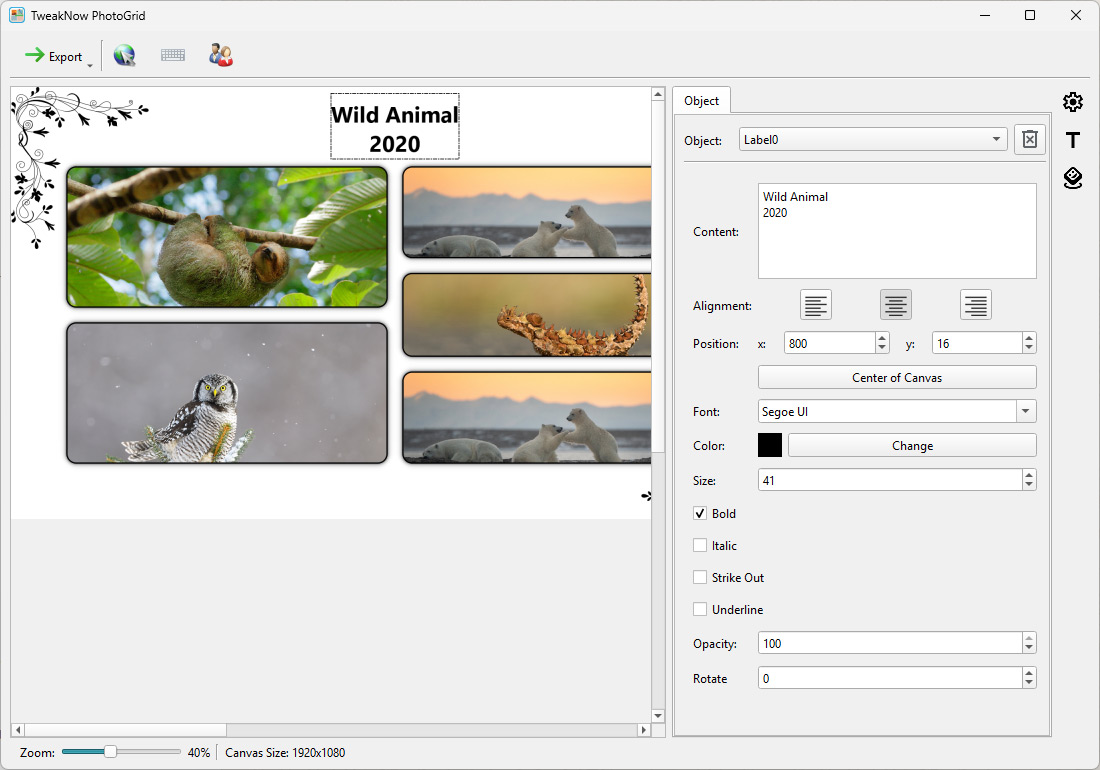The image size is (1100, 770).
Task: Open the settings gear sidebar icon
Action: 1072,102
